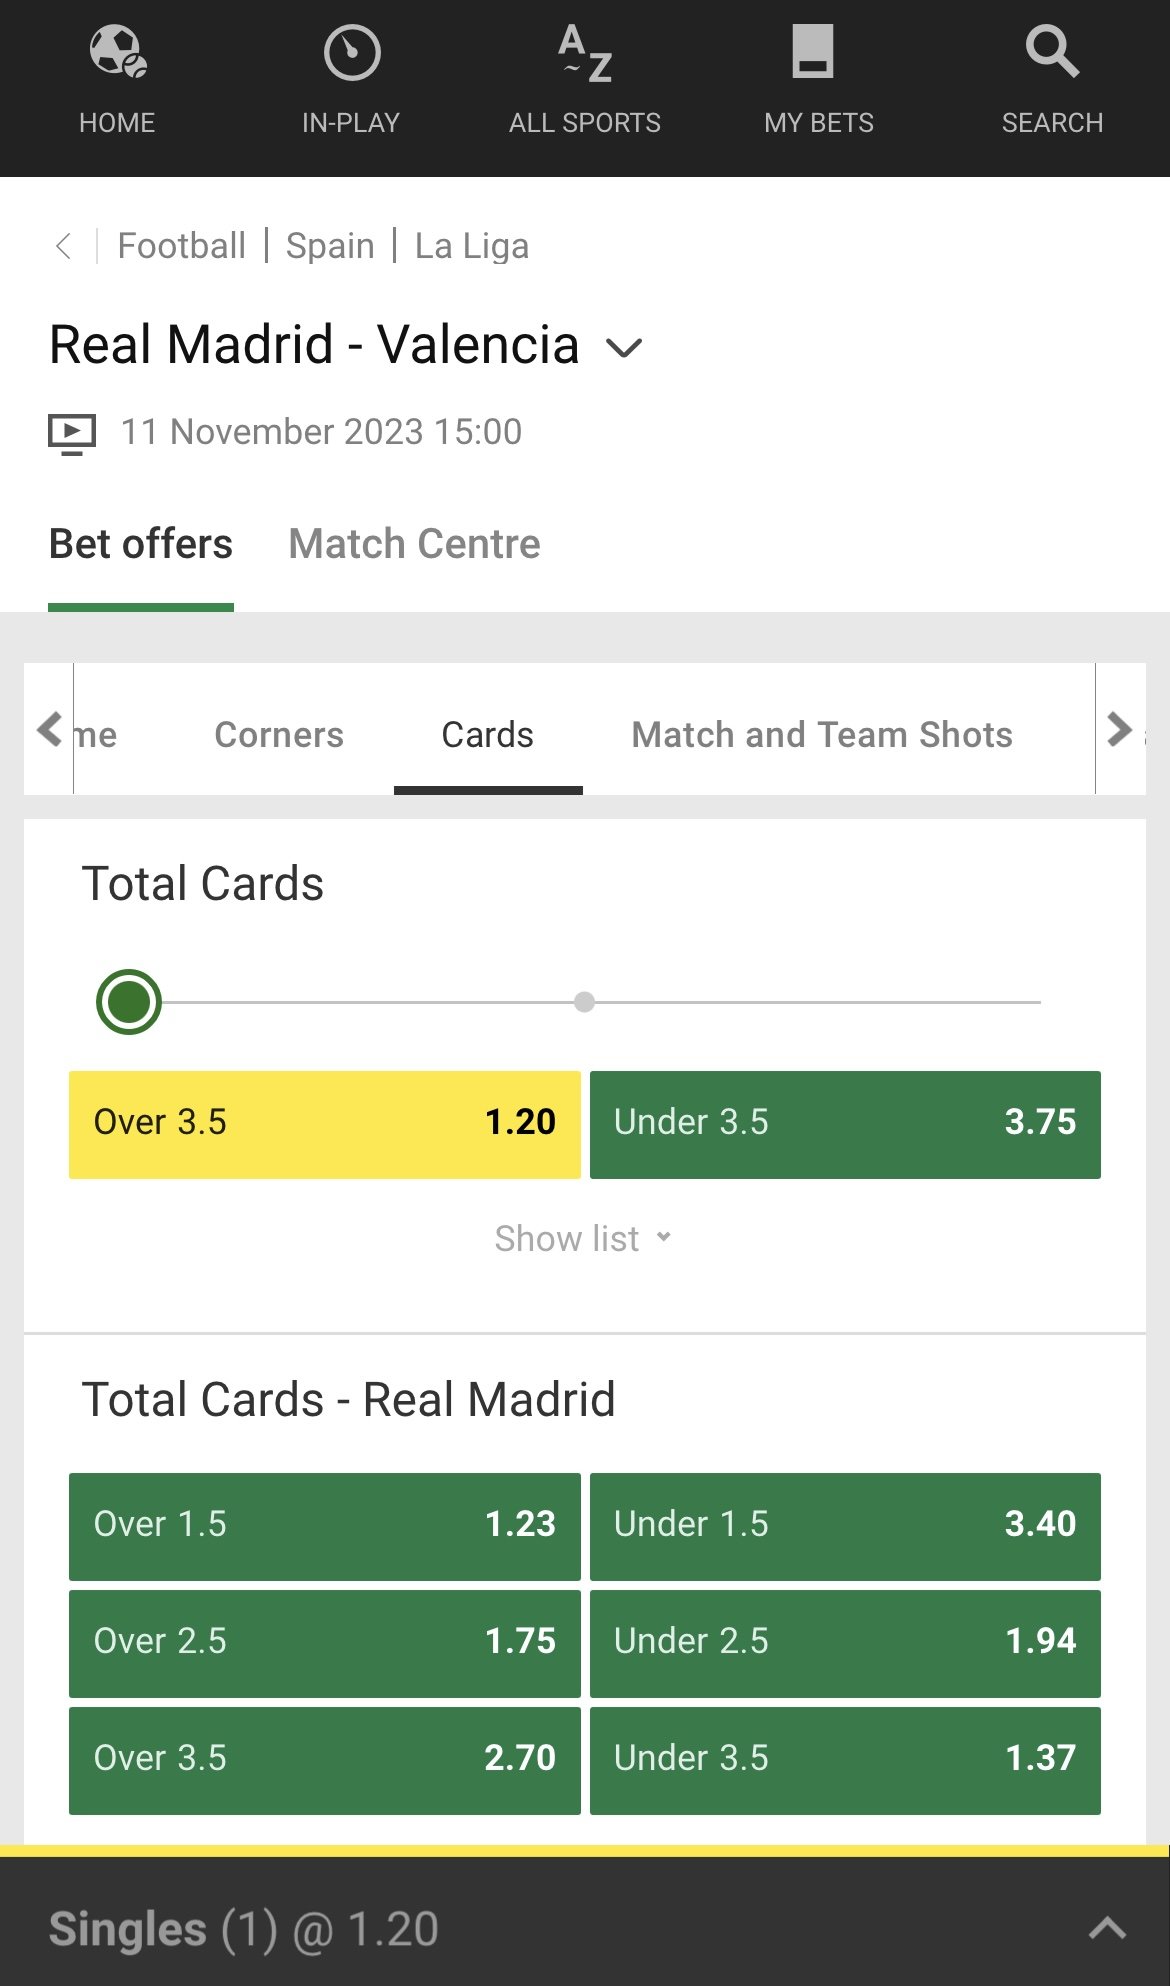This screenshot has height=1986, width=1170.
Task: Show previous market tabs with left arrow
Action: tap(49, 729)
